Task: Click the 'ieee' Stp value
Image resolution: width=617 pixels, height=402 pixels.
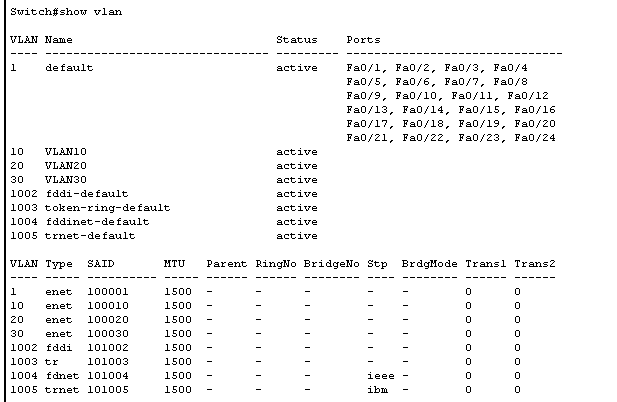Action: click(381, 376)
